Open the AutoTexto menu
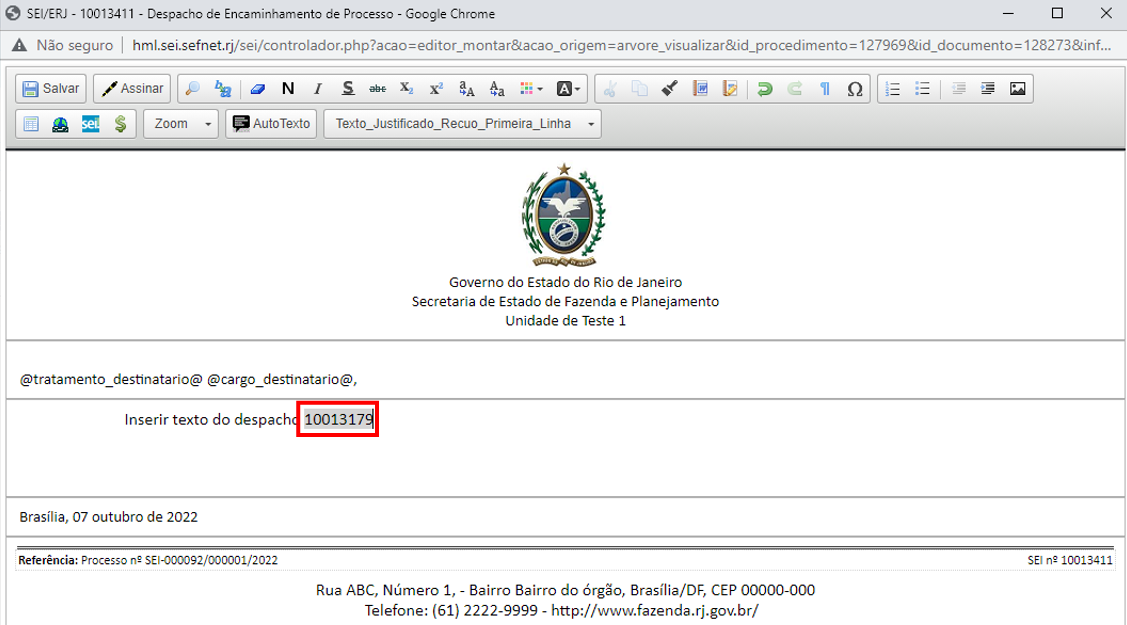 (x=271, y=124)
